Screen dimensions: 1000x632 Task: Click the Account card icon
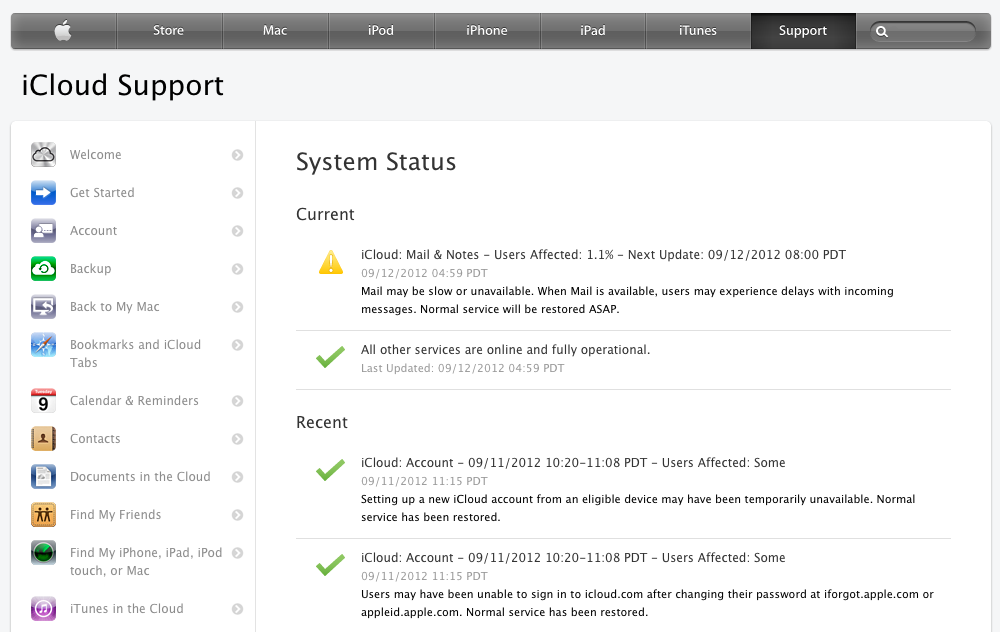click(x=43, y=231)
